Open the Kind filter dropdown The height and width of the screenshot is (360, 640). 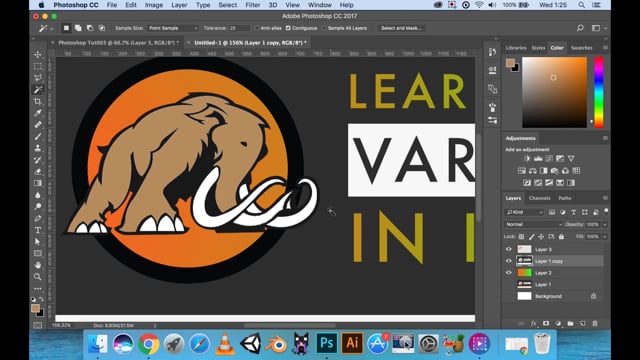(524, 212)
